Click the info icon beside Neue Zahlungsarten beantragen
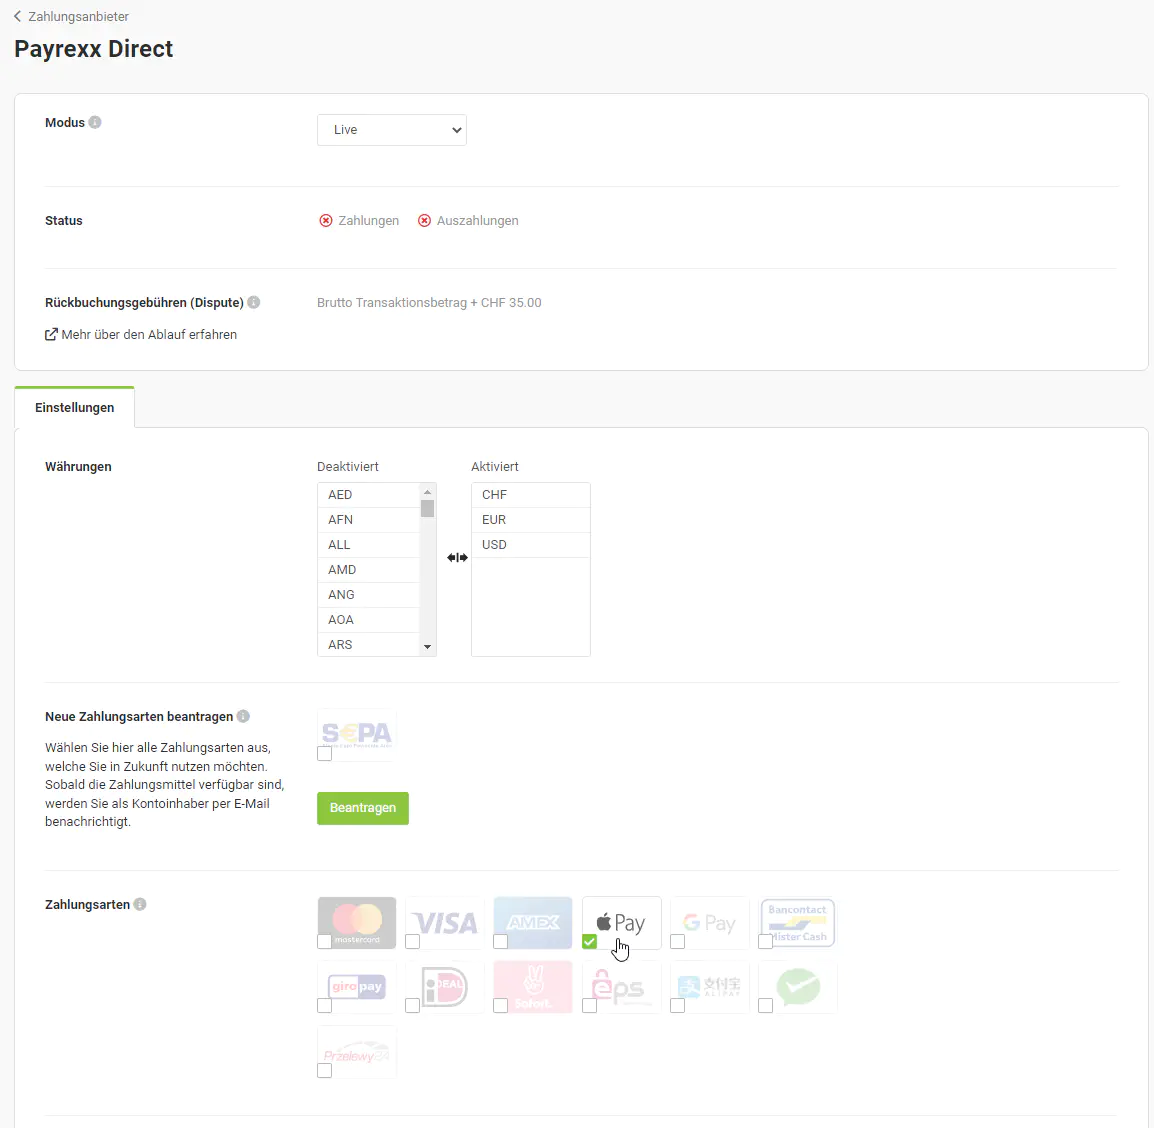This screenshot has height=1128, width=1154. click(x=243, y=717)
